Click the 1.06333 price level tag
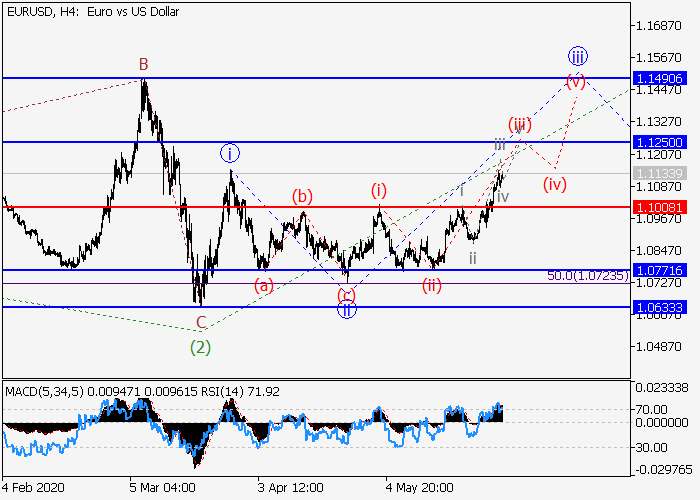700x500 pixels. 659,308
